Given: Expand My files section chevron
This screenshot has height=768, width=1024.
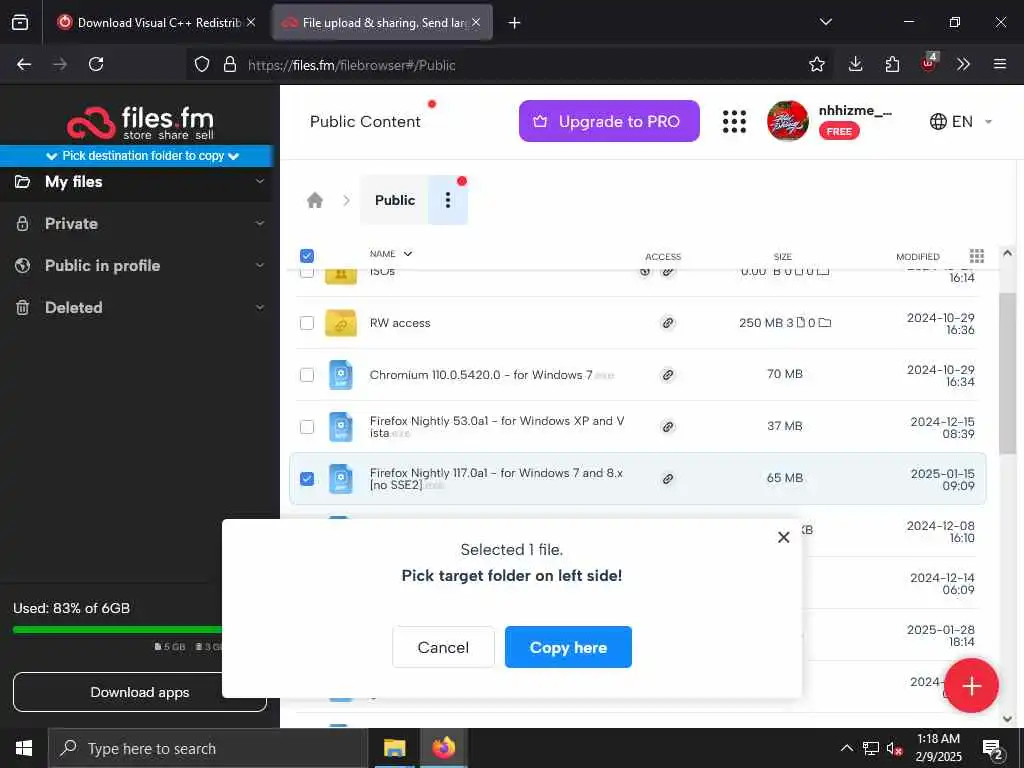Looking at the screenshot, I should (x=260, y=182).
